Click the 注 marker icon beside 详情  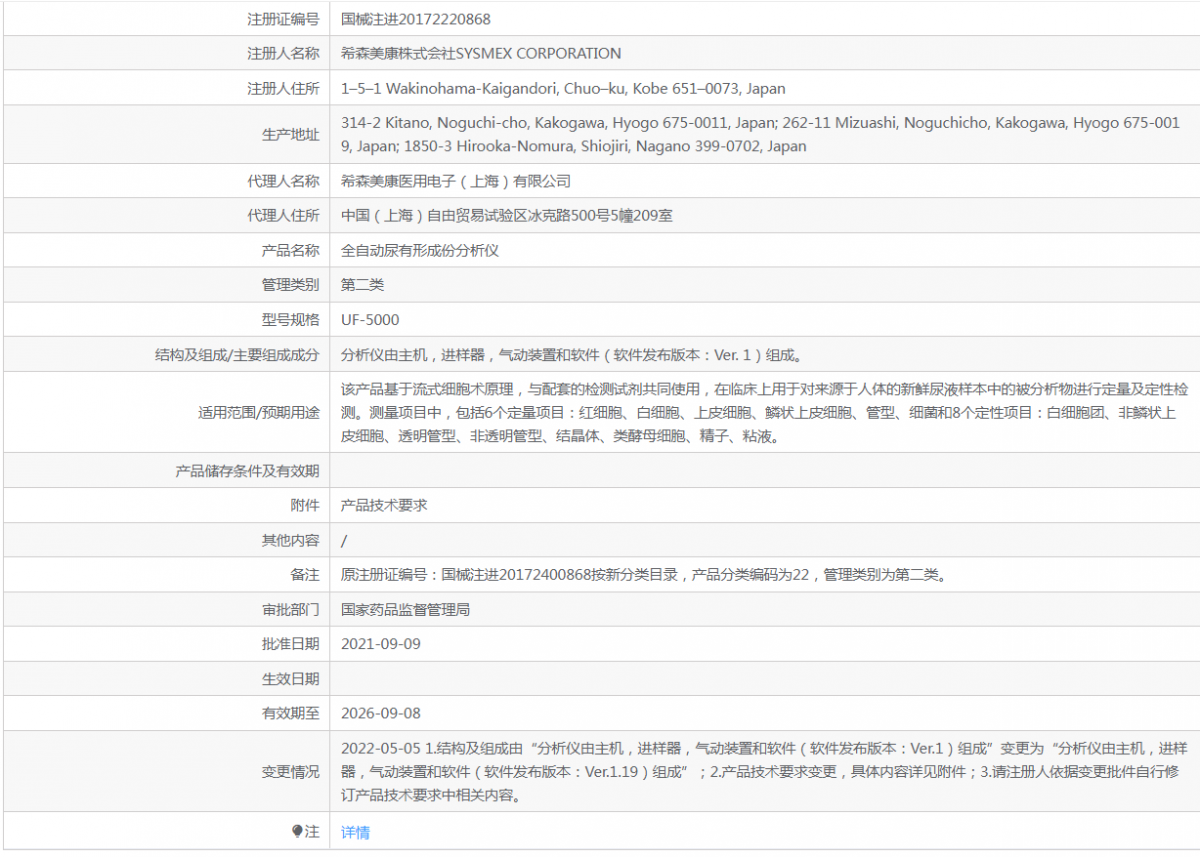click(297, 831)
